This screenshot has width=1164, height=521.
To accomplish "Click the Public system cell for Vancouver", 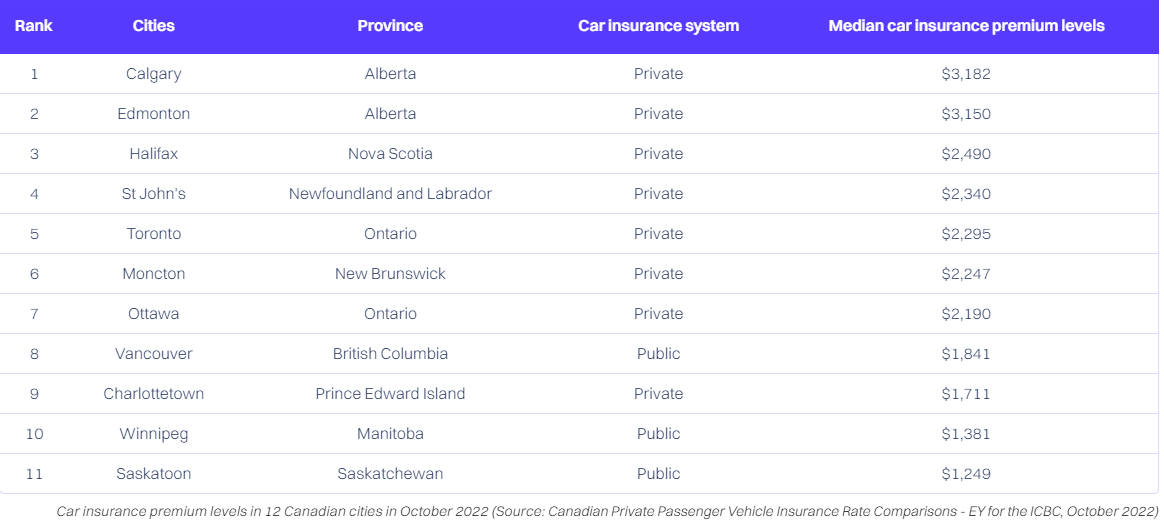I will (x=658, y=355).
